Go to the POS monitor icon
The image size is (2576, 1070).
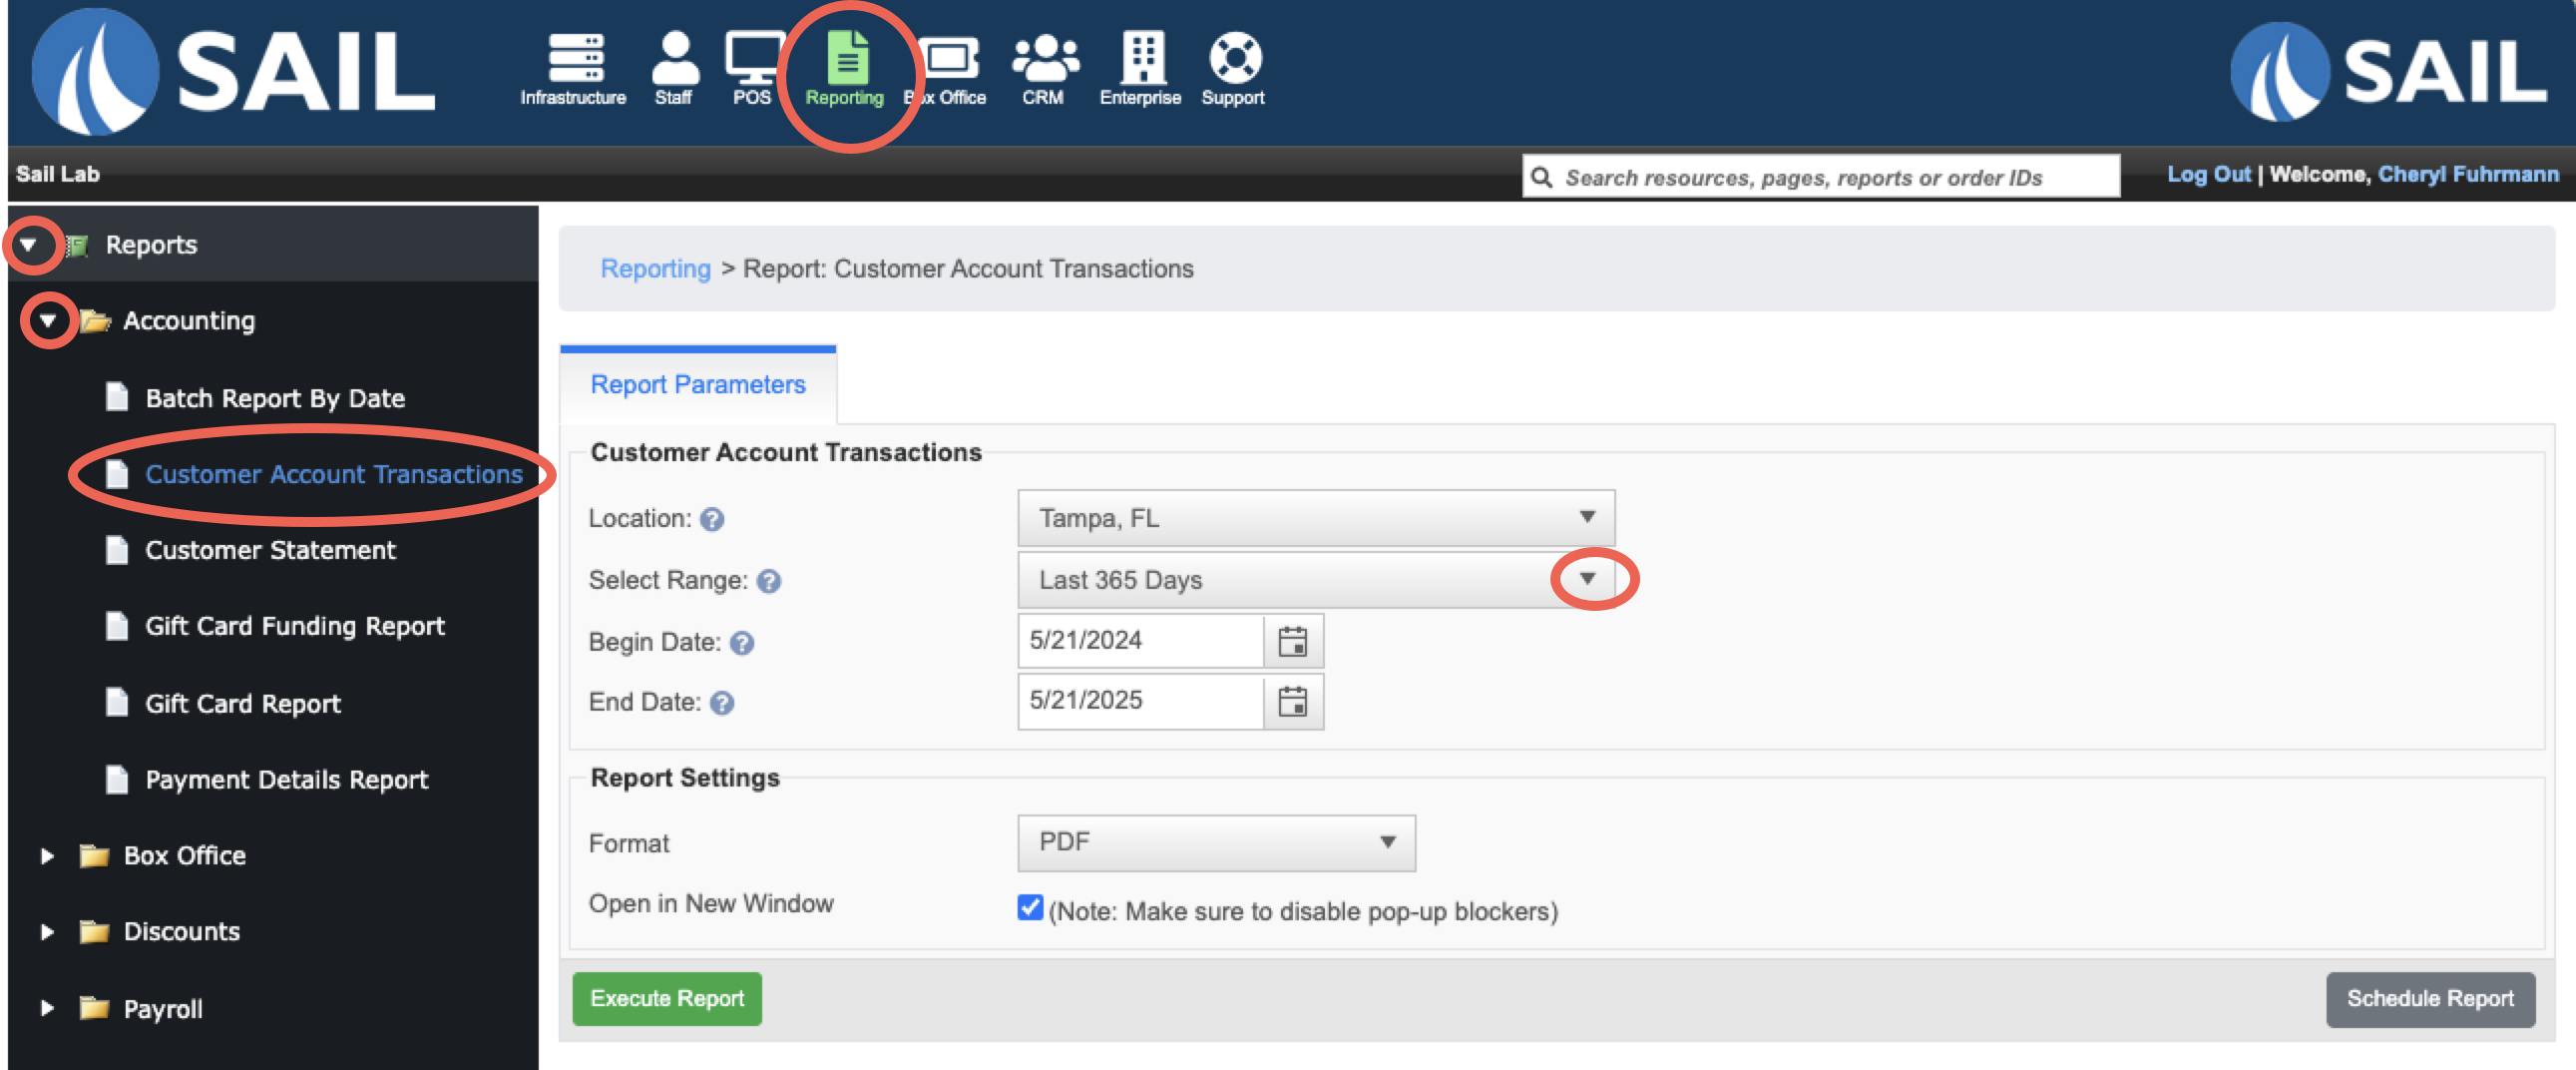[754, 58]
